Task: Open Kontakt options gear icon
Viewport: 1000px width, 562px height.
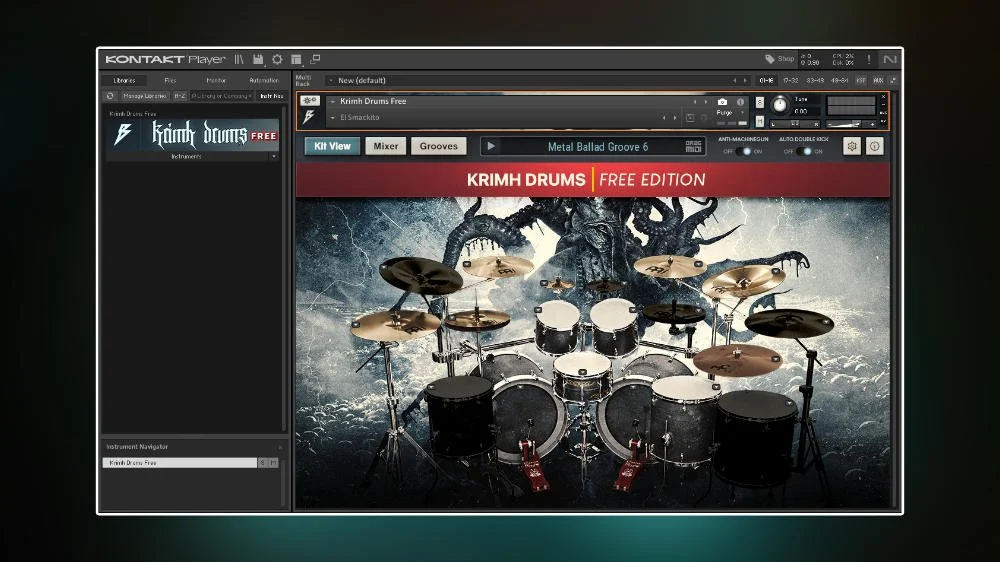Action: (277, 59)
